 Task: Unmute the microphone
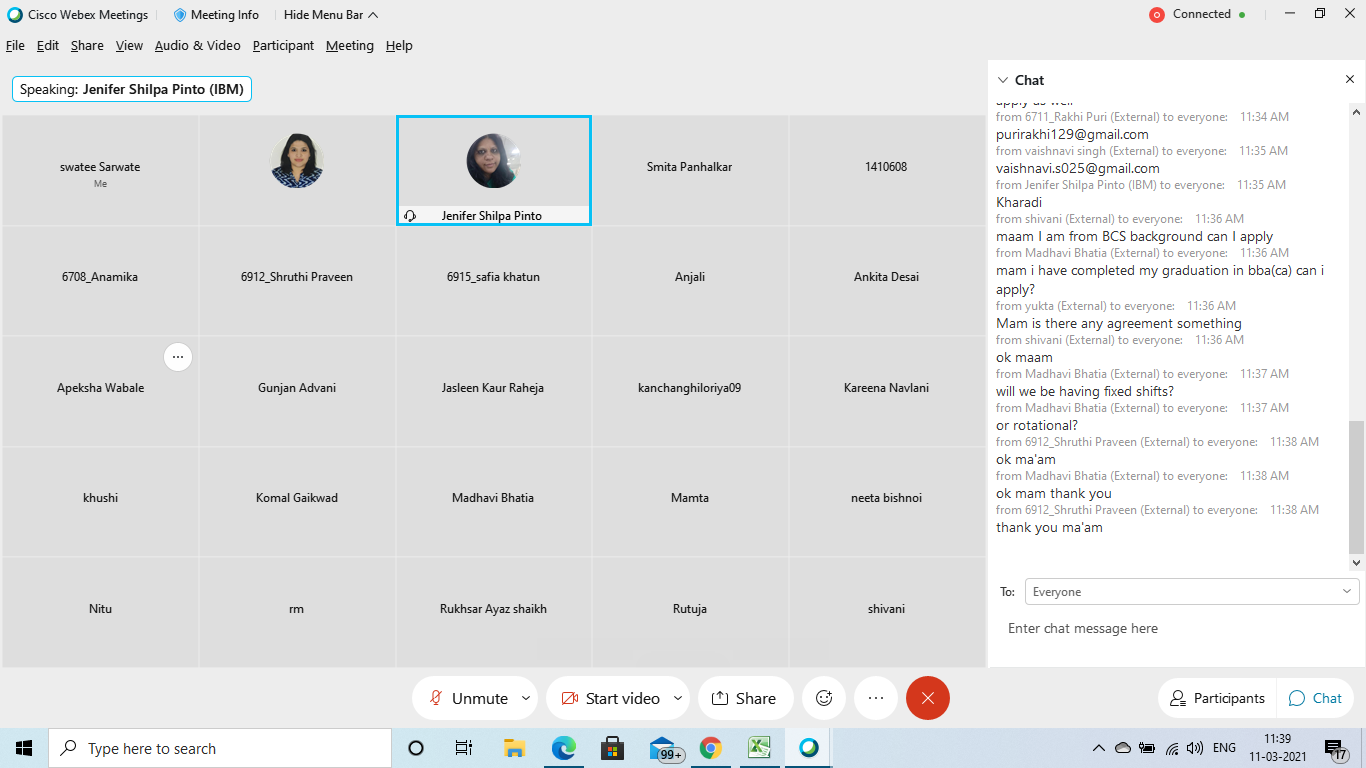coord(468,698)
